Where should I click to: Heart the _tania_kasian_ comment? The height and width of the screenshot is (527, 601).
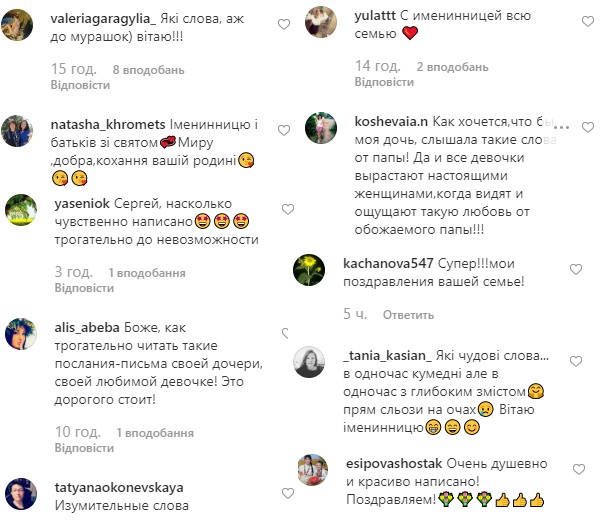[576, 361]
